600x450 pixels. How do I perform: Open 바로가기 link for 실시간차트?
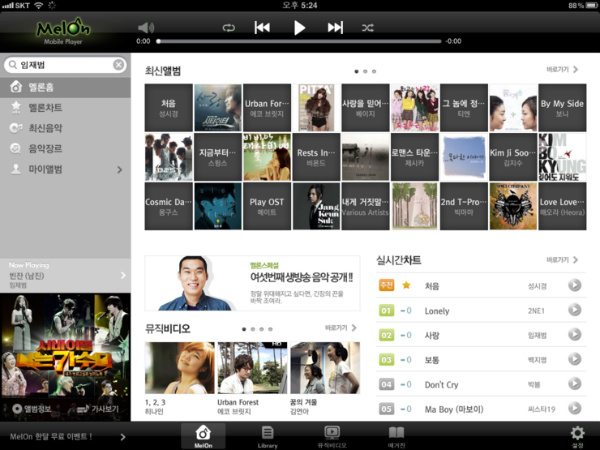(562, 260)
